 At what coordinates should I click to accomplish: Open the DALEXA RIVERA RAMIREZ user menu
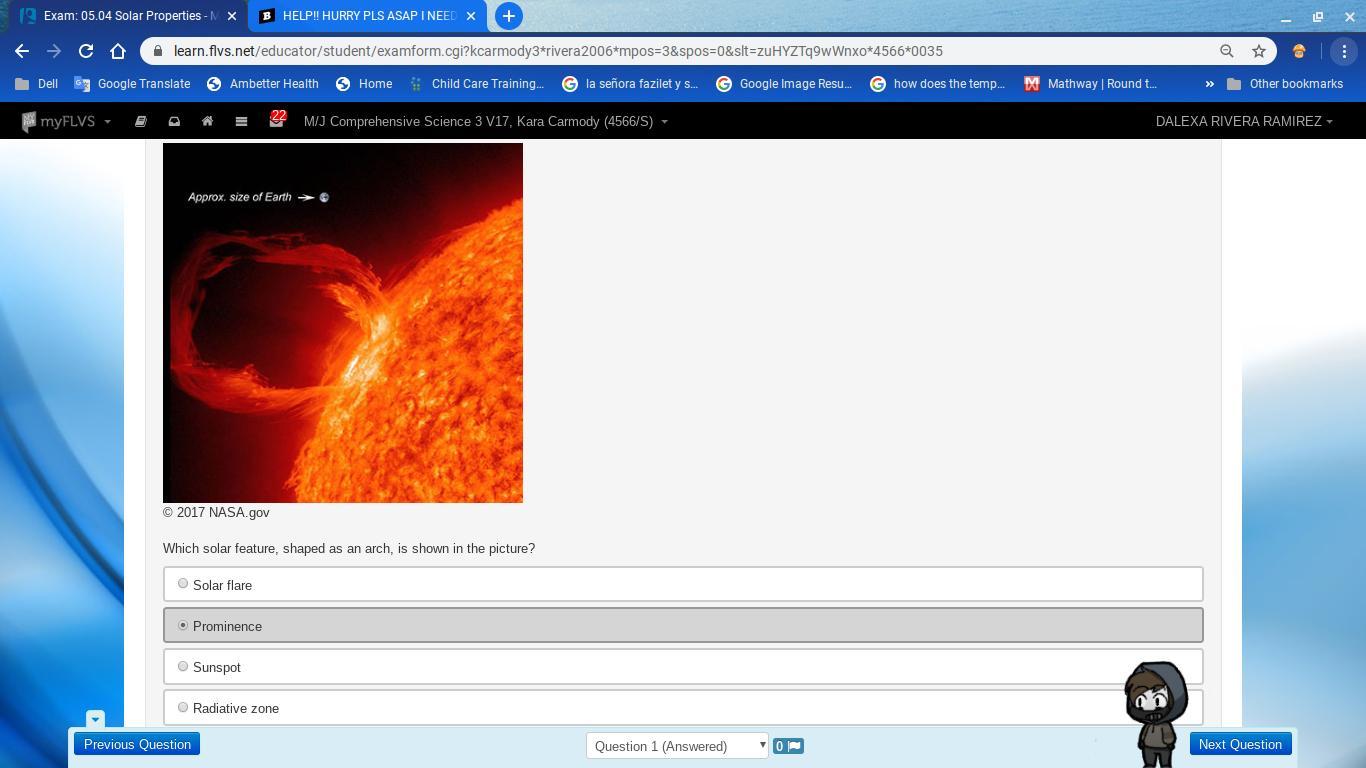[1243, 121]
